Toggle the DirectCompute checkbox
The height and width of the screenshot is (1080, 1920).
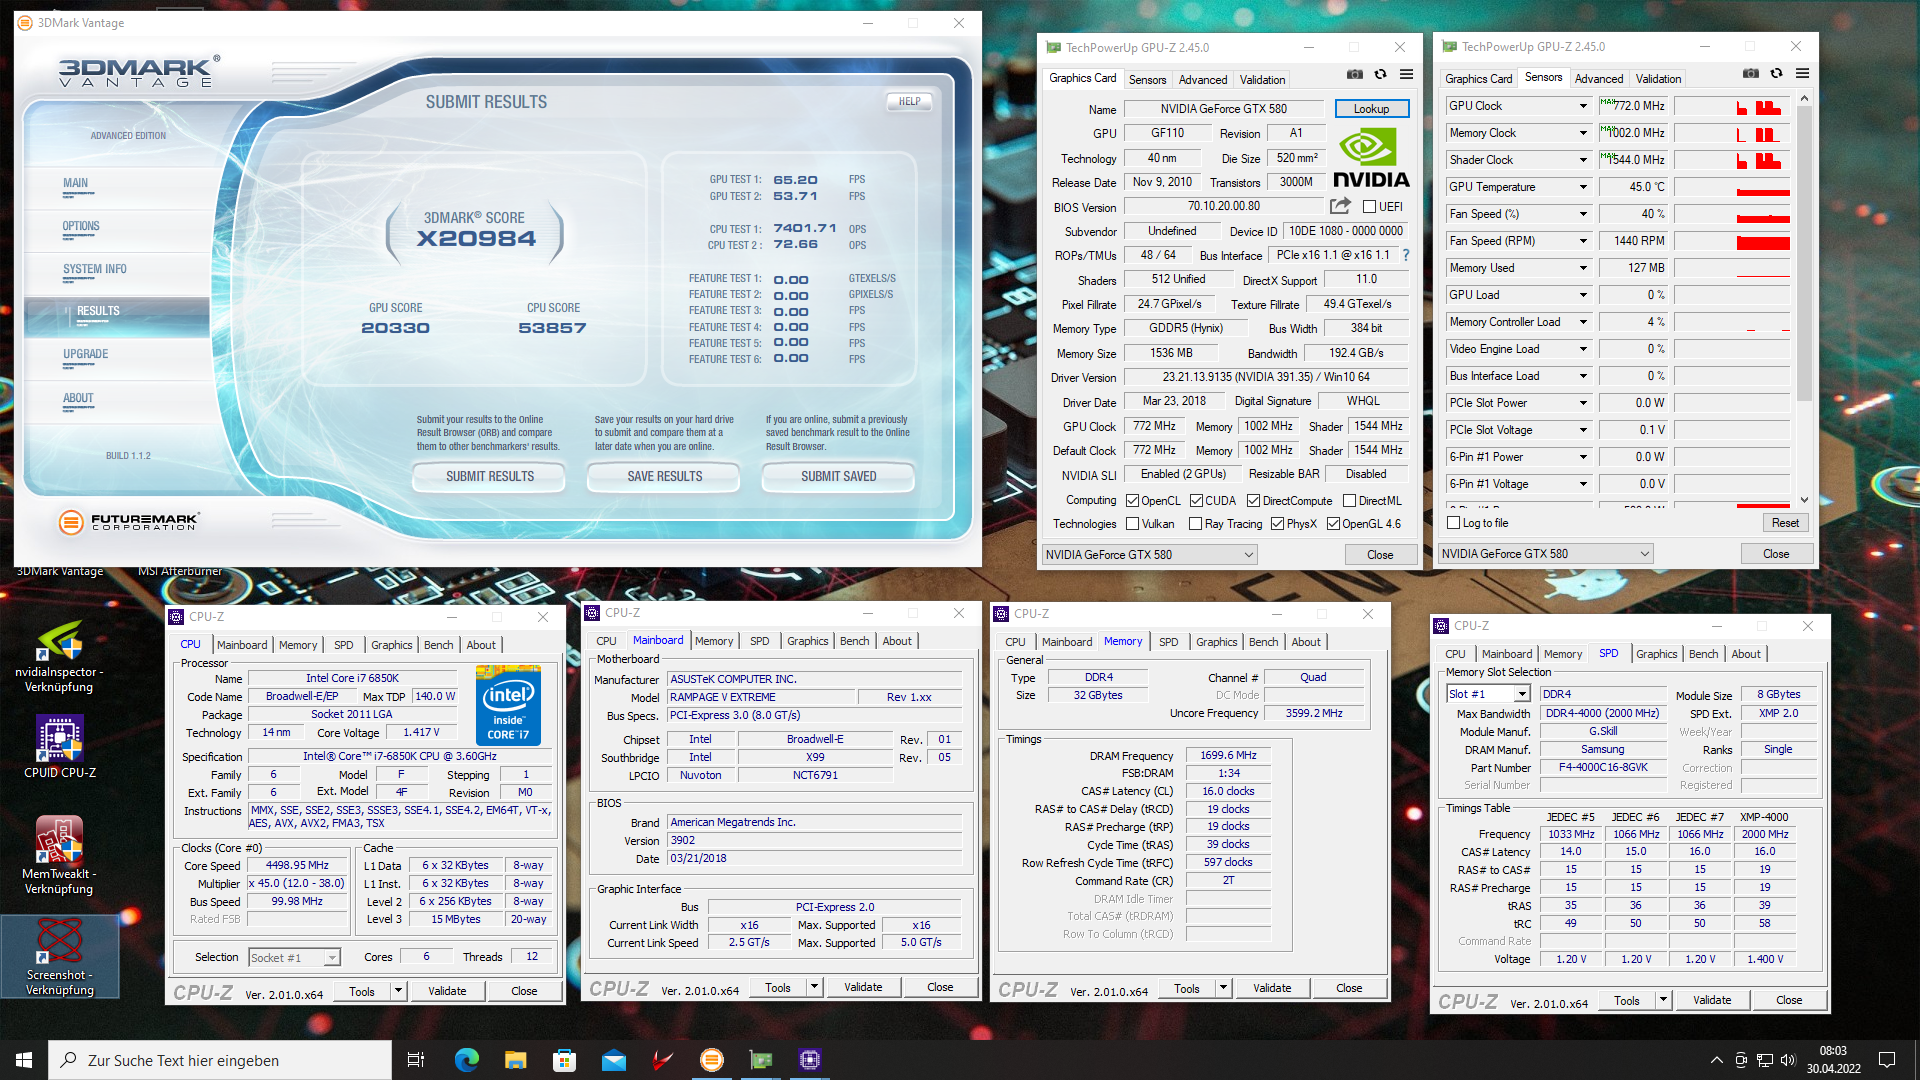tap(1253, 501)
